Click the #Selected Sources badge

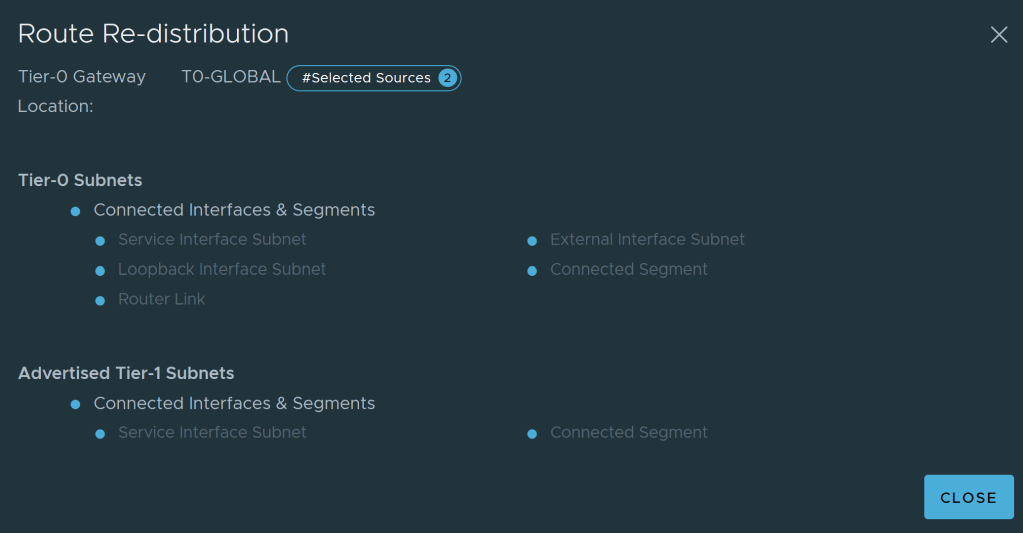click(366, 78)
